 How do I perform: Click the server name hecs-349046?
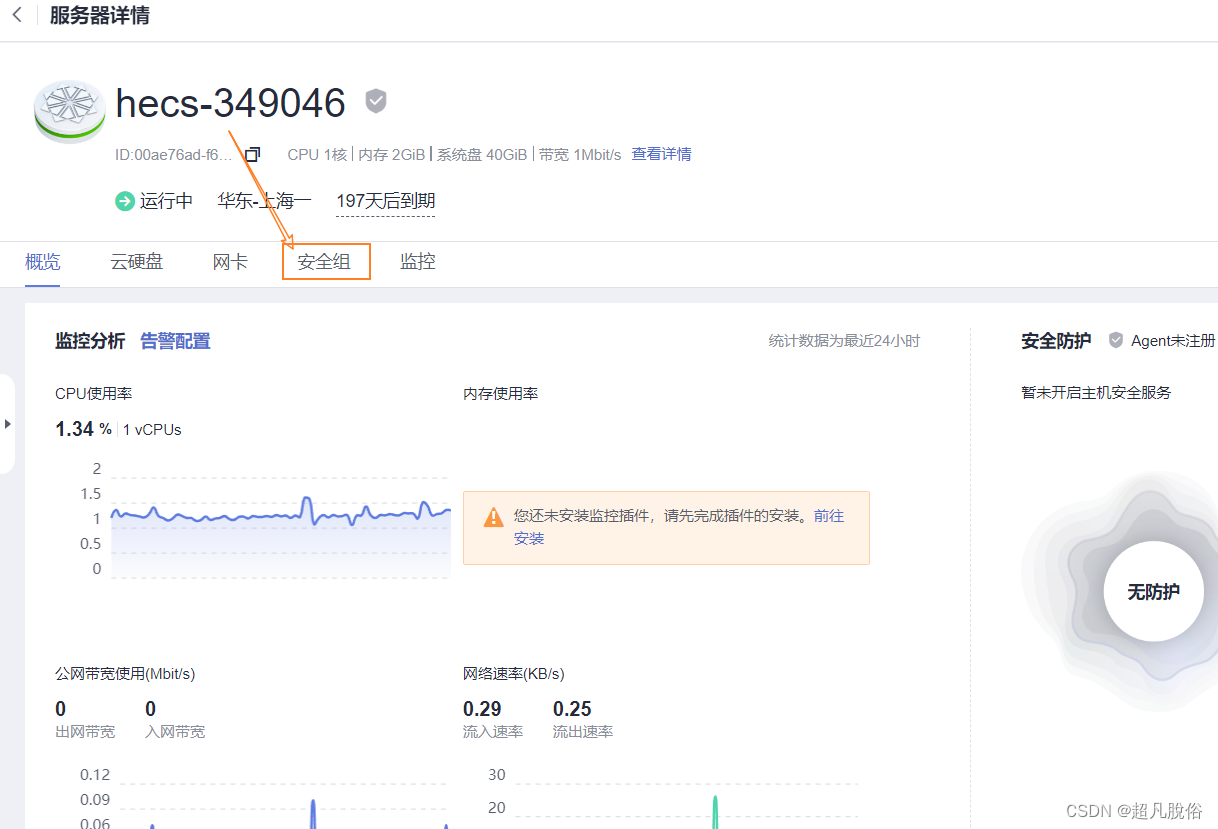click(230, 103)
